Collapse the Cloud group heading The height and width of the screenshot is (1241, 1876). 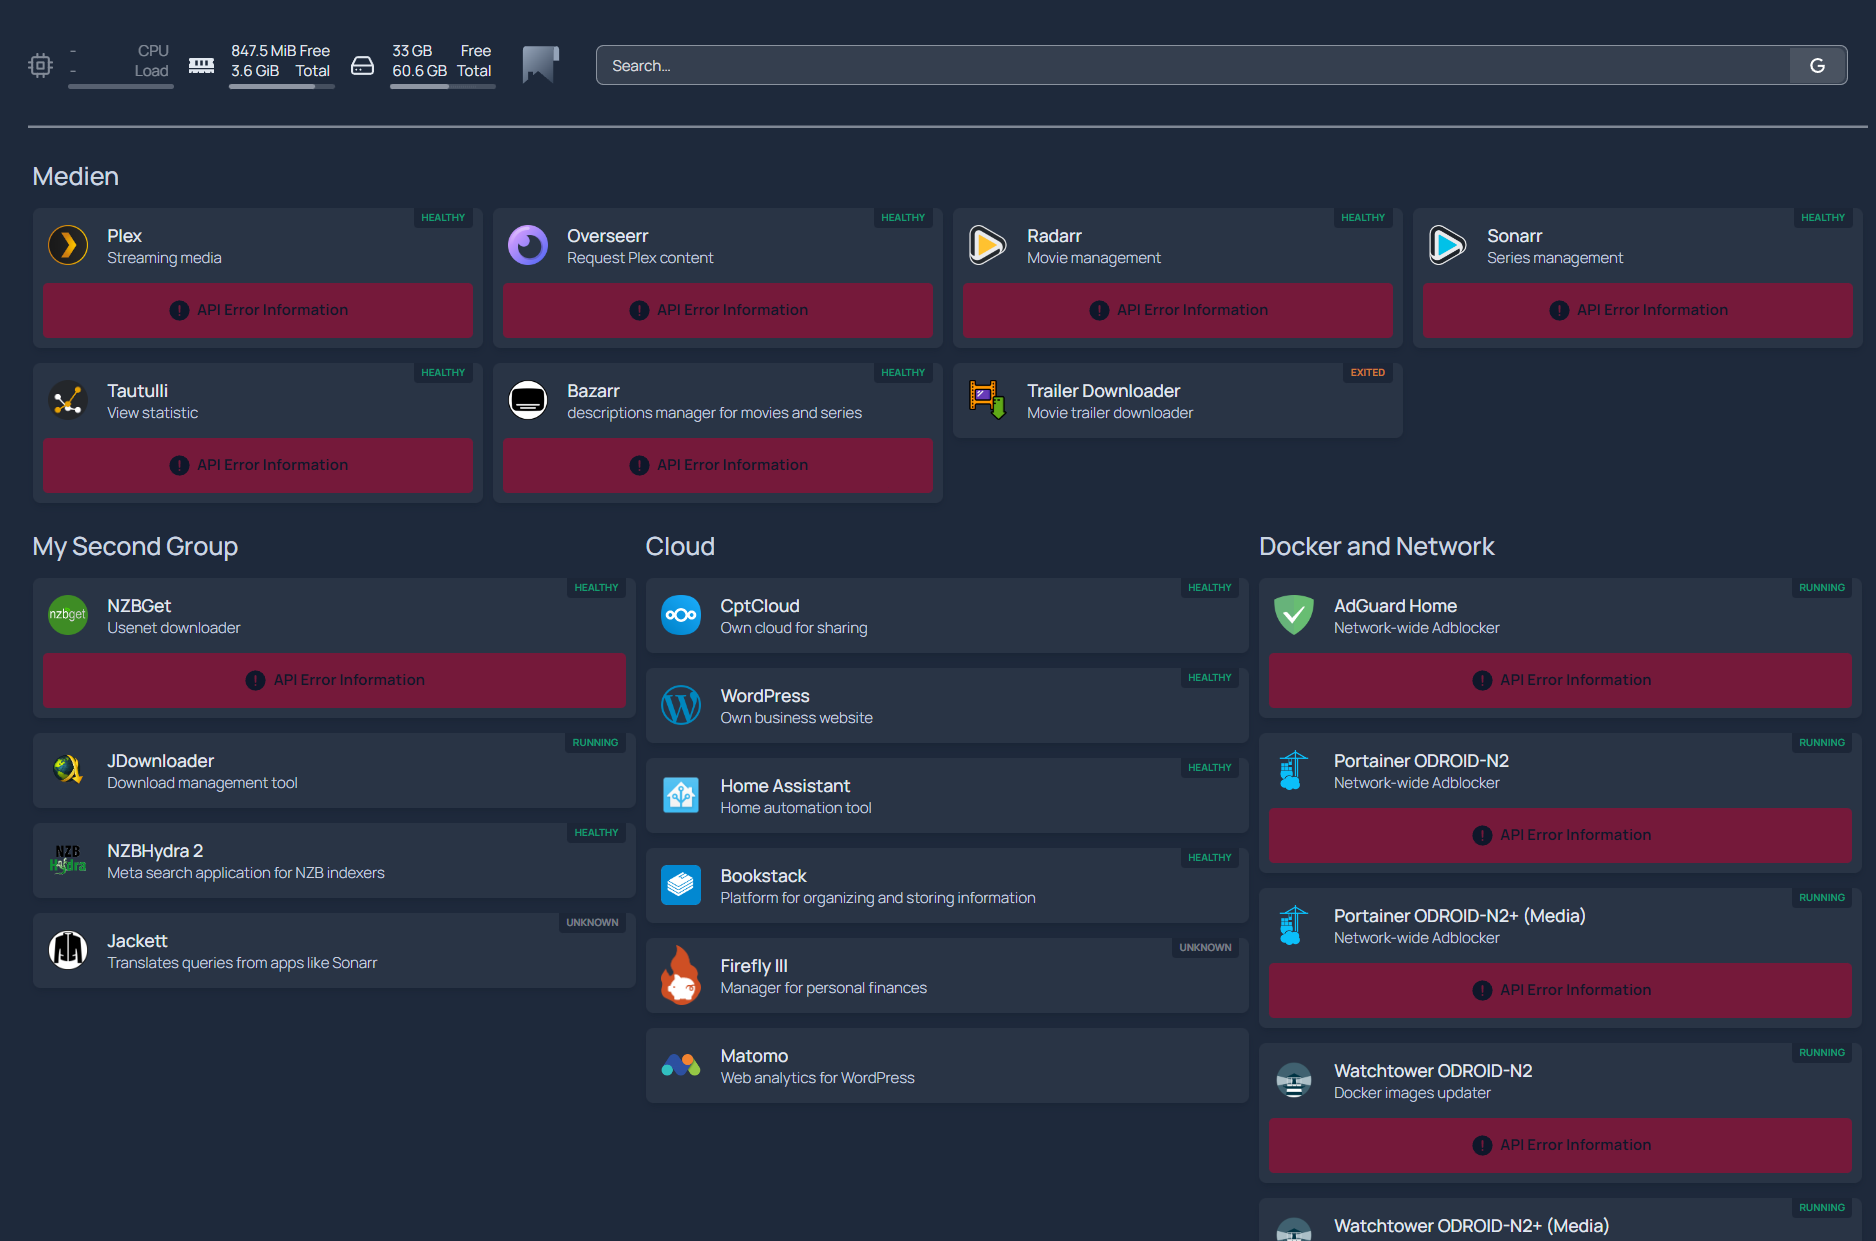point(680,546)
